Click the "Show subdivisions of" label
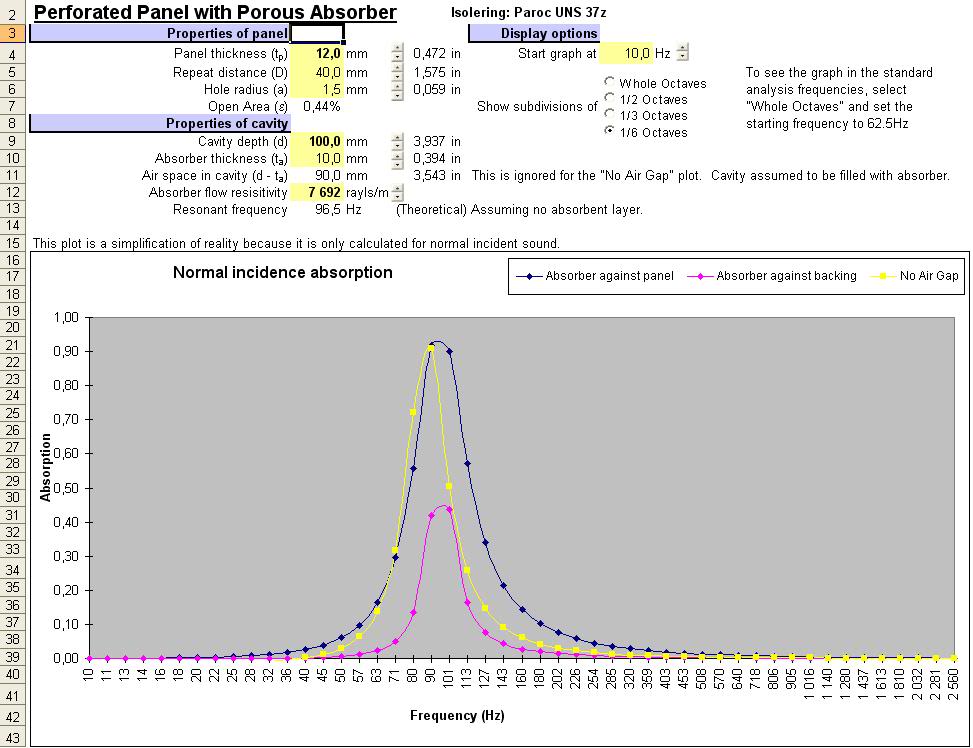 537,107
